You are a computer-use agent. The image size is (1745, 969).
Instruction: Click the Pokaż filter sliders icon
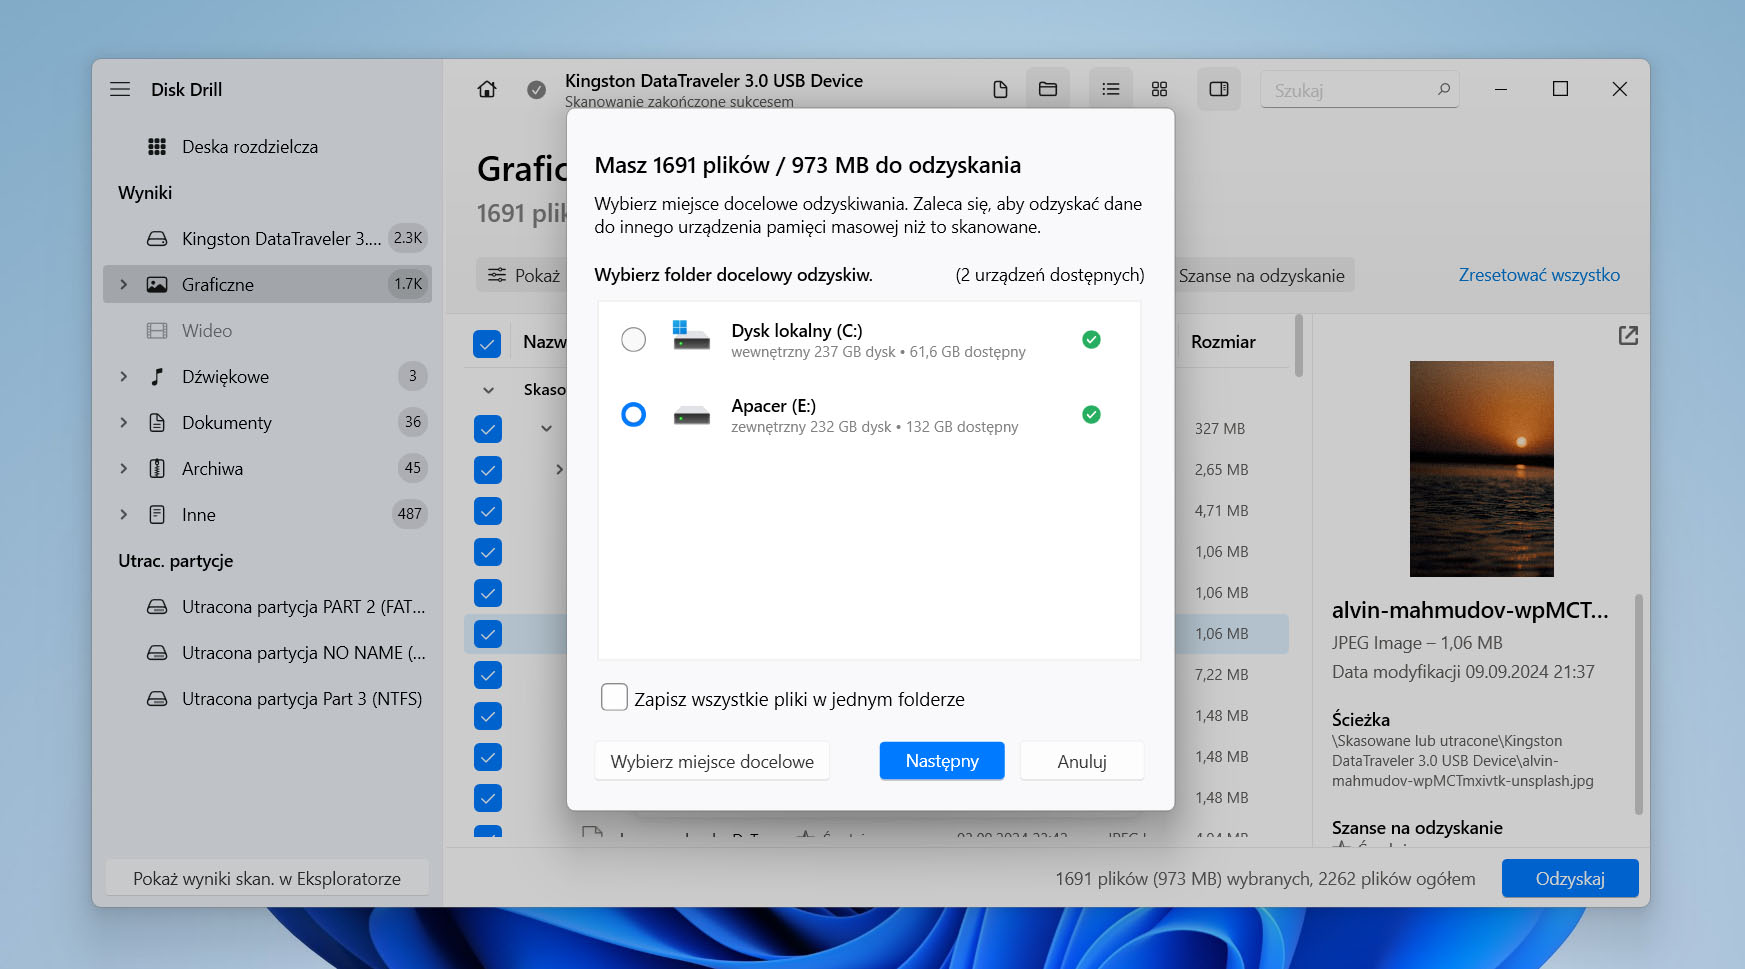tap(497, 275)
